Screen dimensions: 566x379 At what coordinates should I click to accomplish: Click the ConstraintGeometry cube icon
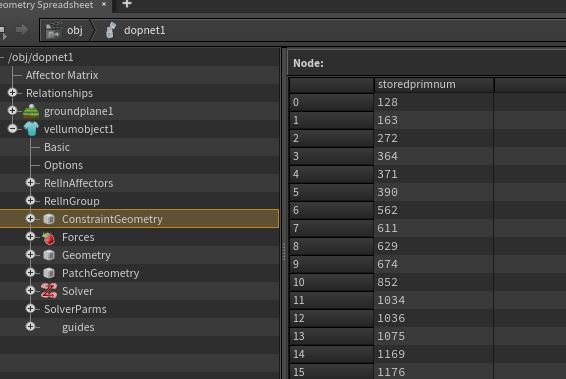[49, 219]
